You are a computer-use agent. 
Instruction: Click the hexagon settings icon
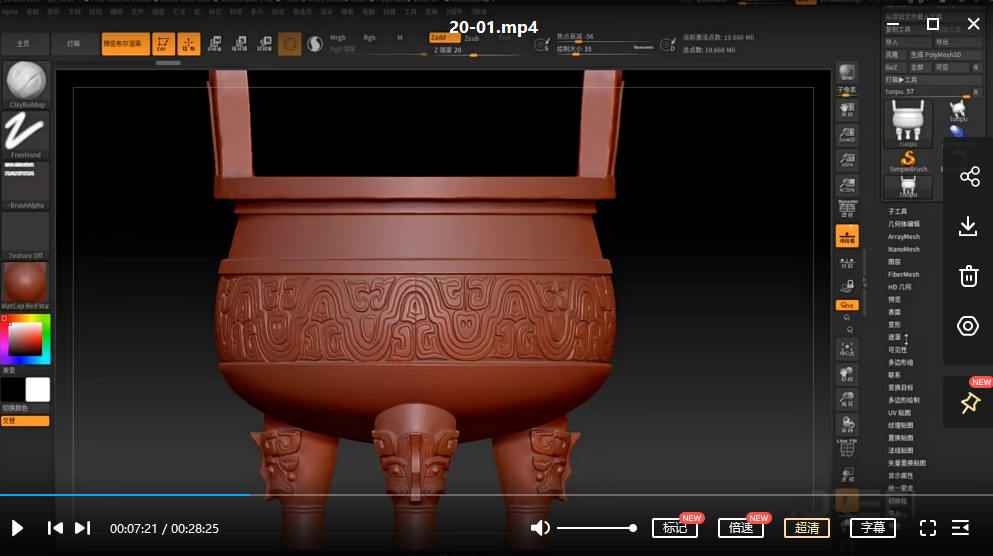[968, 326]
